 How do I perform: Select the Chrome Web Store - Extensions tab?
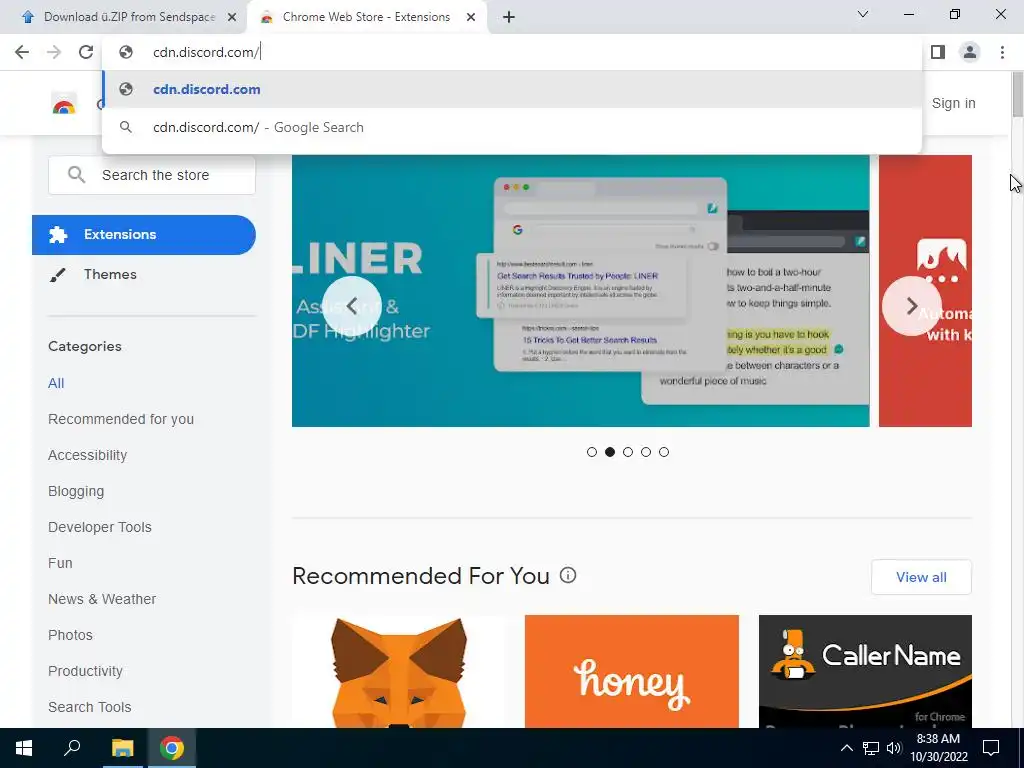tap(368, 17)
